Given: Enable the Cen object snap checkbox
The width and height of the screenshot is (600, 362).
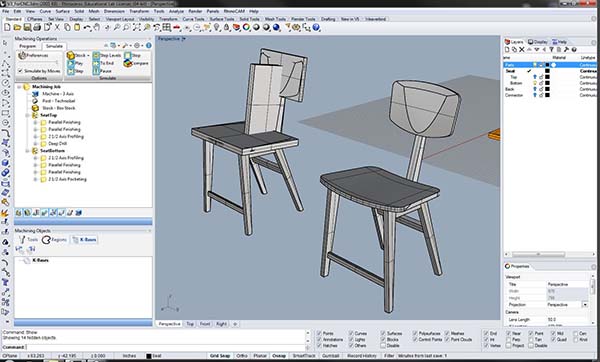Looking at the screenshot, I should pyautogui.click(x=576, y=333).
